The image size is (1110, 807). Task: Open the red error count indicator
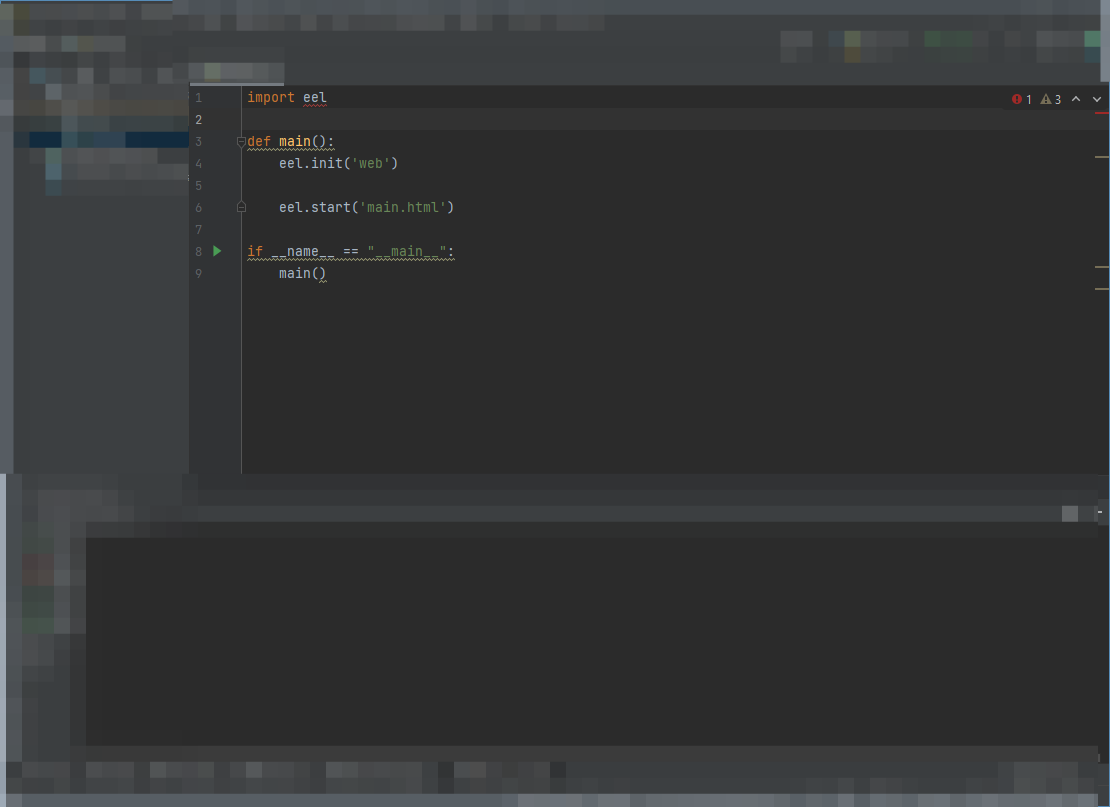[1022, 100]
